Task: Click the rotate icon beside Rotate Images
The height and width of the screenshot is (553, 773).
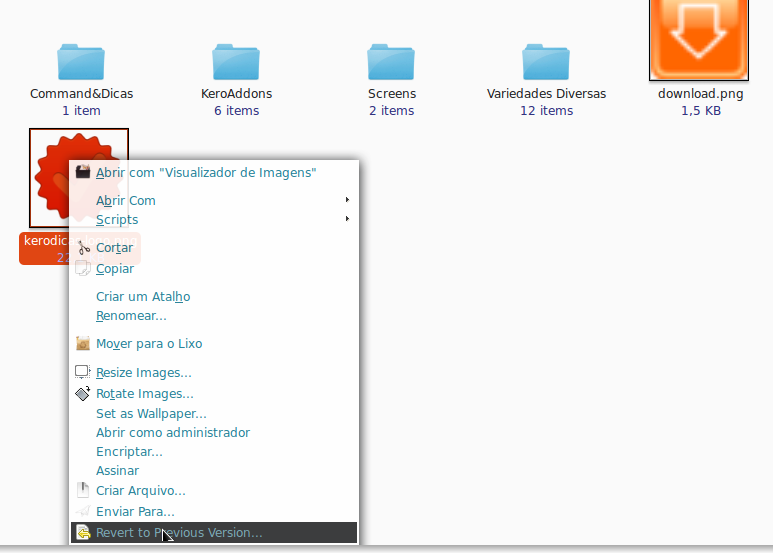Action: (x=83, y=393)
